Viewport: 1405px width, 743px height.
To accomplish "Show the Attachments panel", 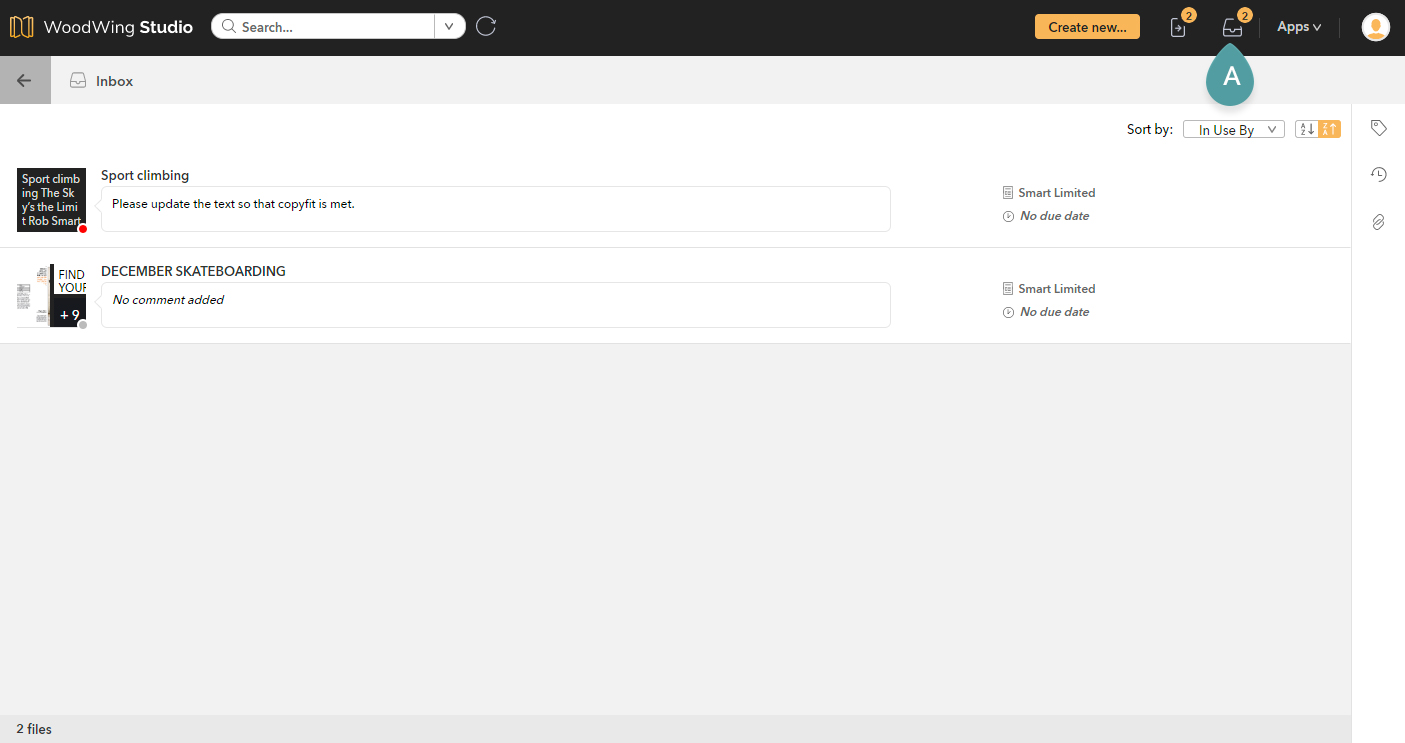I will click(x=1378, y=221).
